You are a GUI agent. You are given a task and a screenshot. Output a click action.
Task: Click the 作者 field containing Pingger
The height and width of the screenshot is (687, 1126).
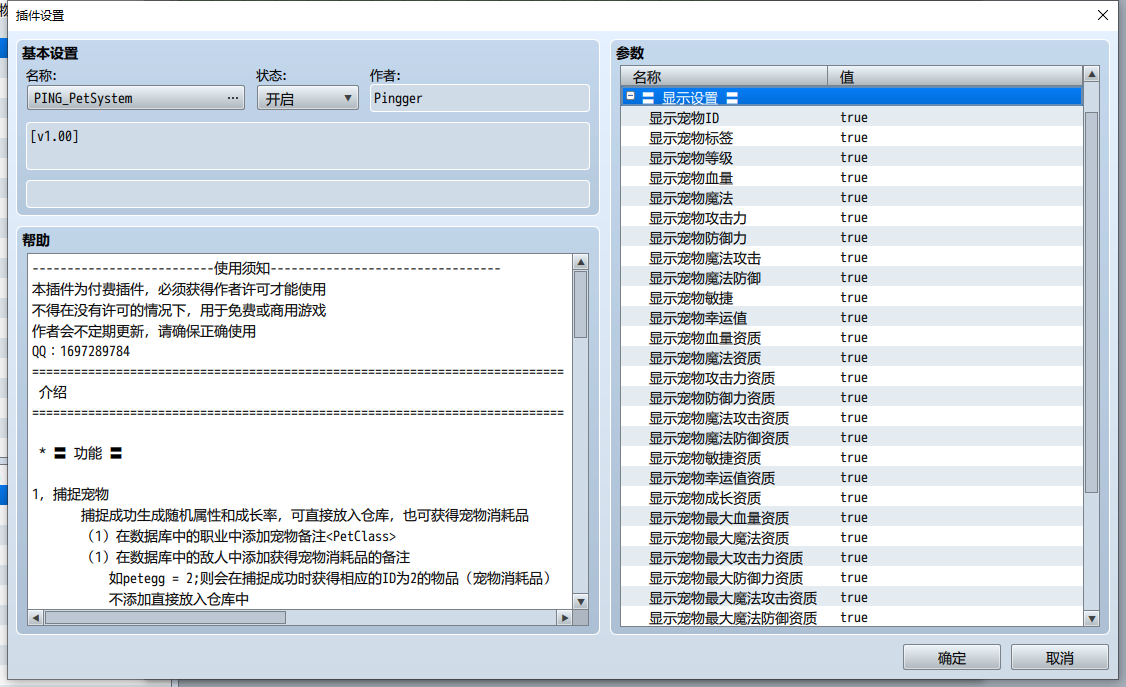[x=480, y=98]
